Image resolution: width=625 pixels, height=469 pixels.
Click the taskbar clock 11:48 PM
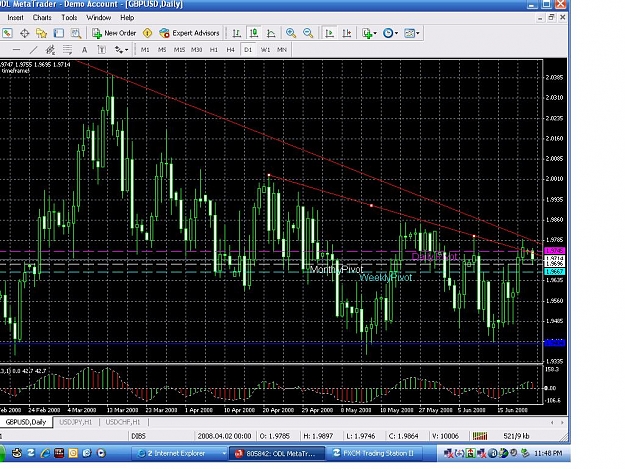click(548, 453)
